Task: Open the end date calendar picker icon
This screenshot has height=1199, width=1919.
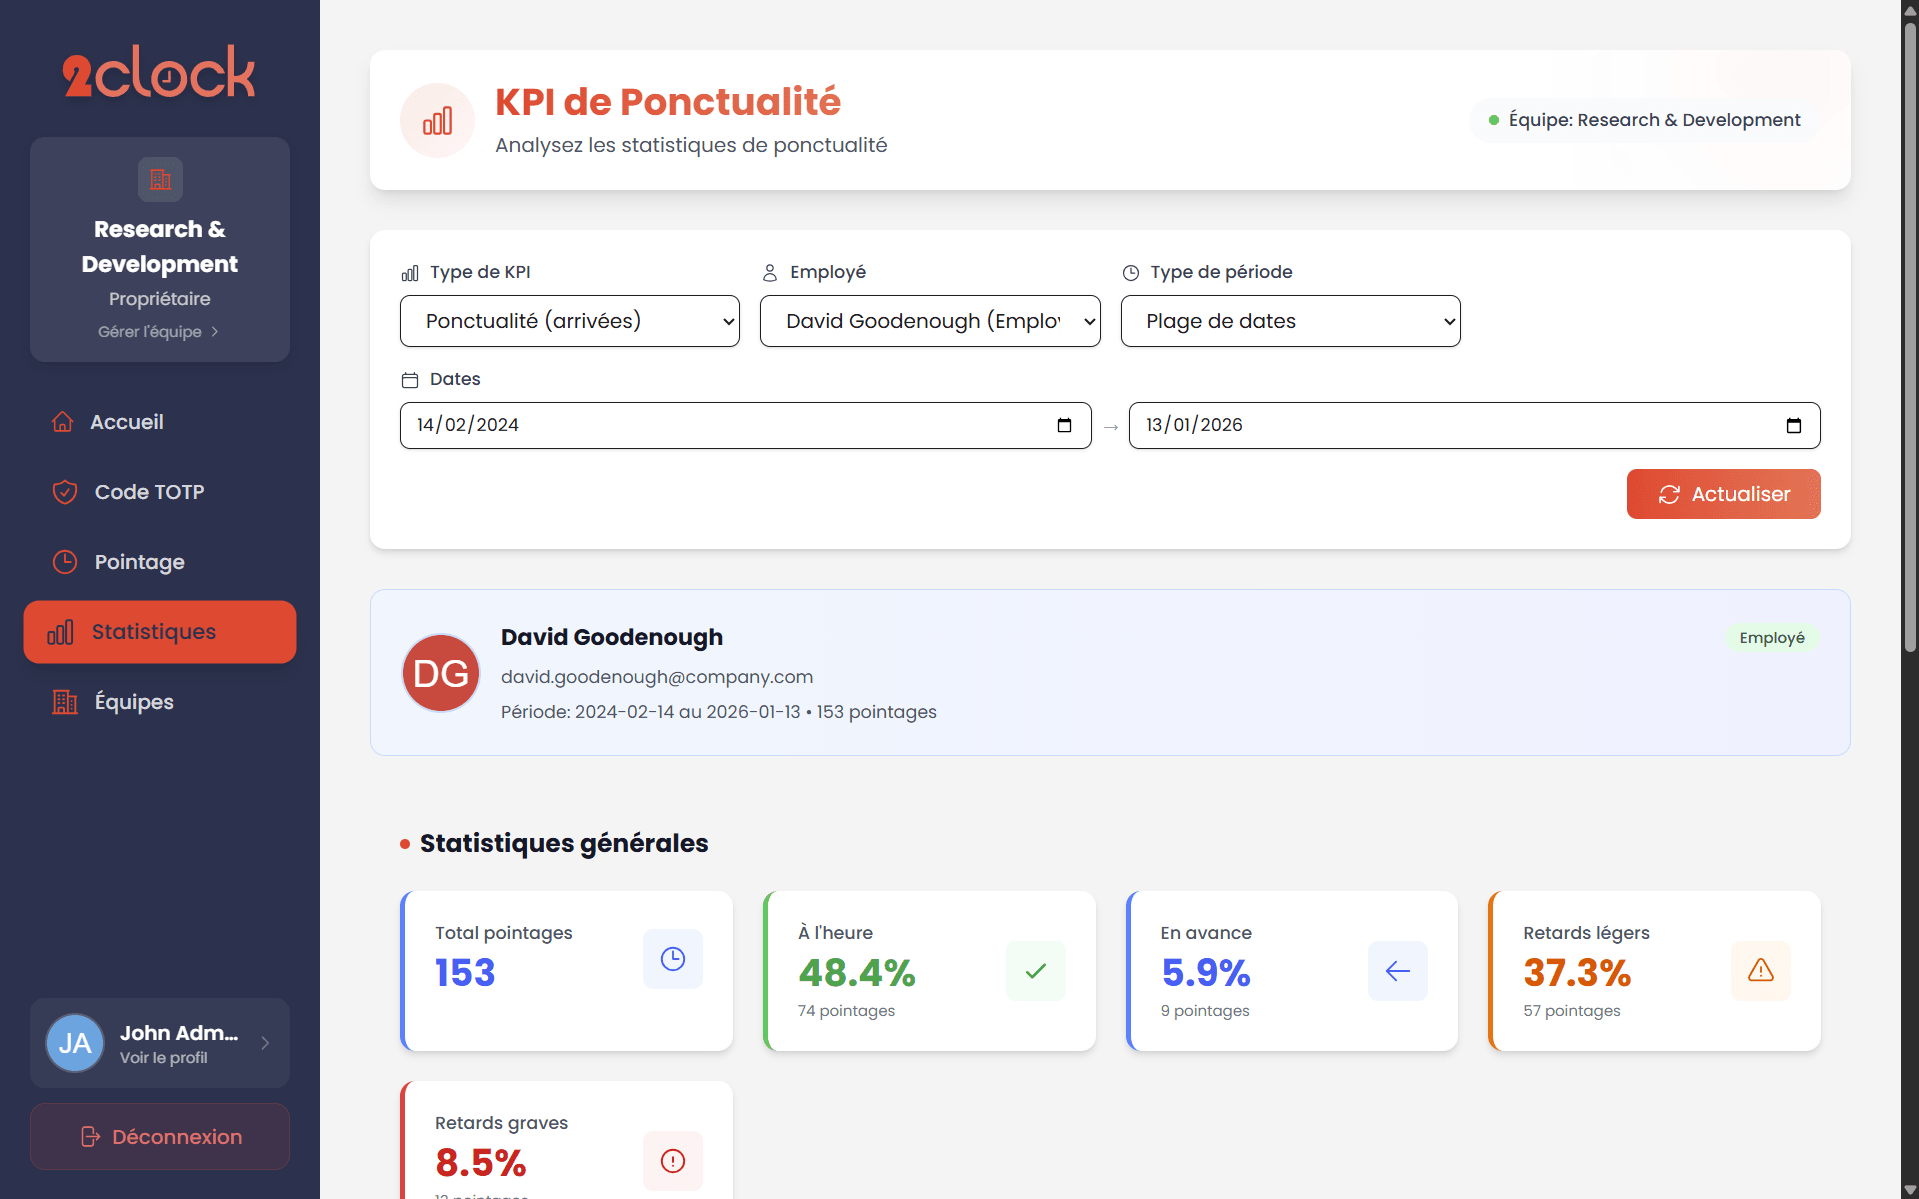Action: 1793,425
